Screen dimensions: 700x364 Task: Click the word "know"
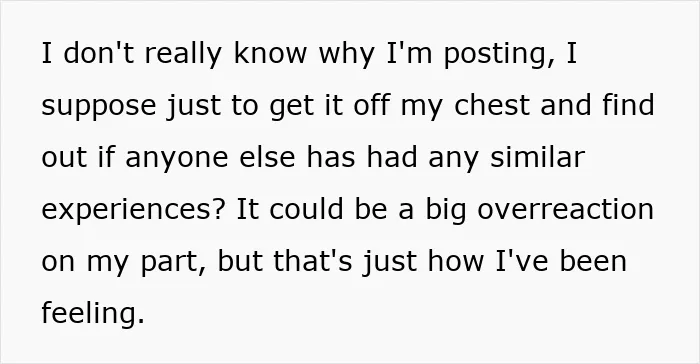[270, 53]
